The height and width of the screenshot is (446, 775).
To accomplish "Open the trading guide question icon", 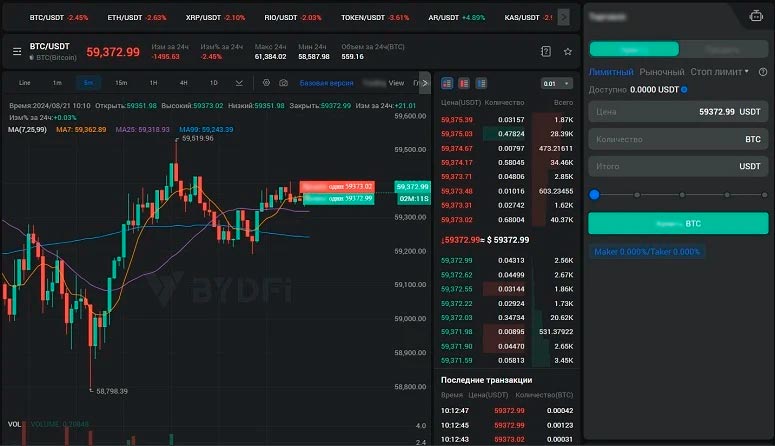I will (546, 51).
